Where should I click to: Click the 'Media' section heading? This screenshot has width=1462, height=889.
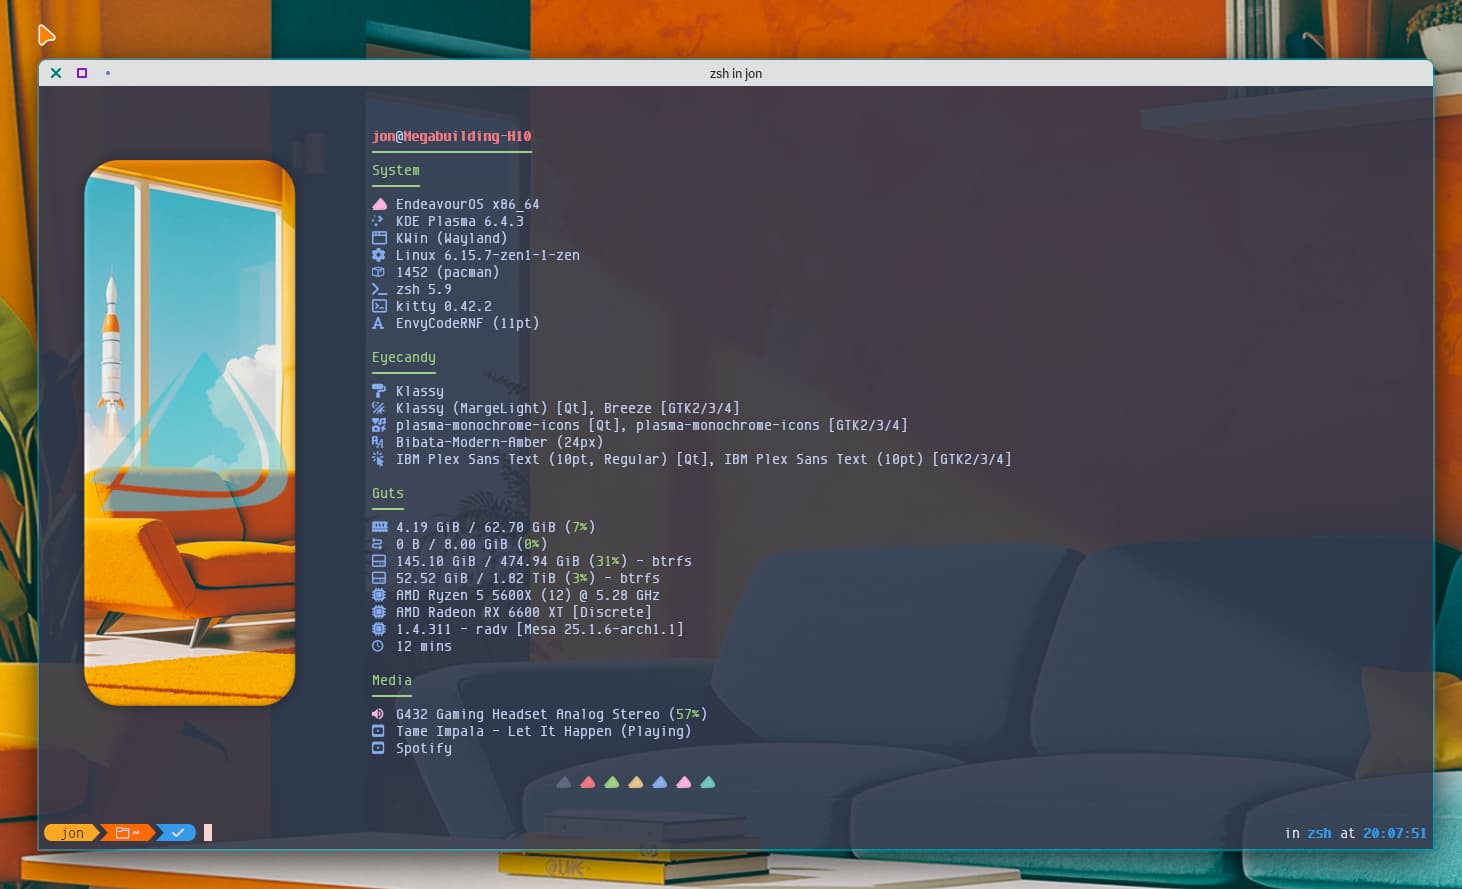click(x=392, y=680)
